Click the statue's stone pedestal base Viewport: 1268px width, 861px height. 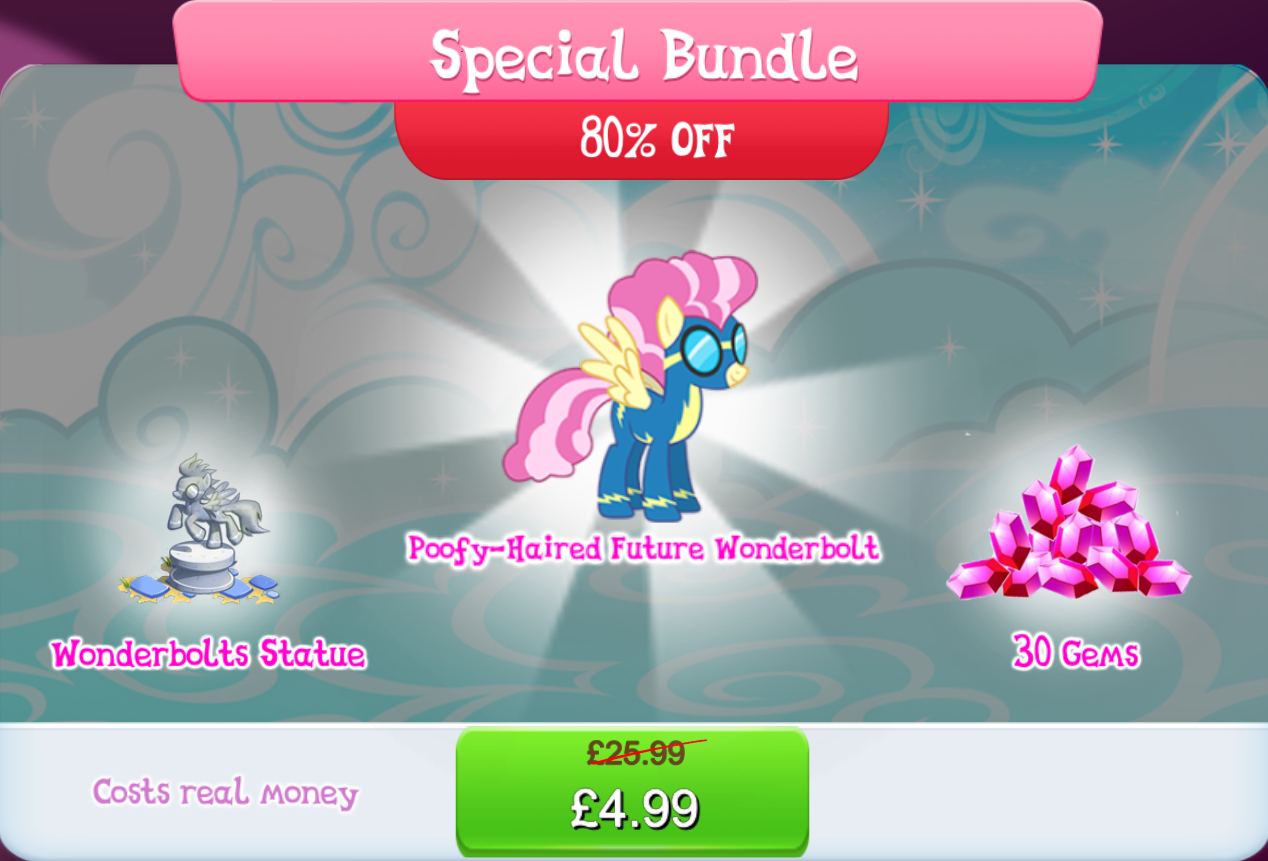click(x=200, y=569)
